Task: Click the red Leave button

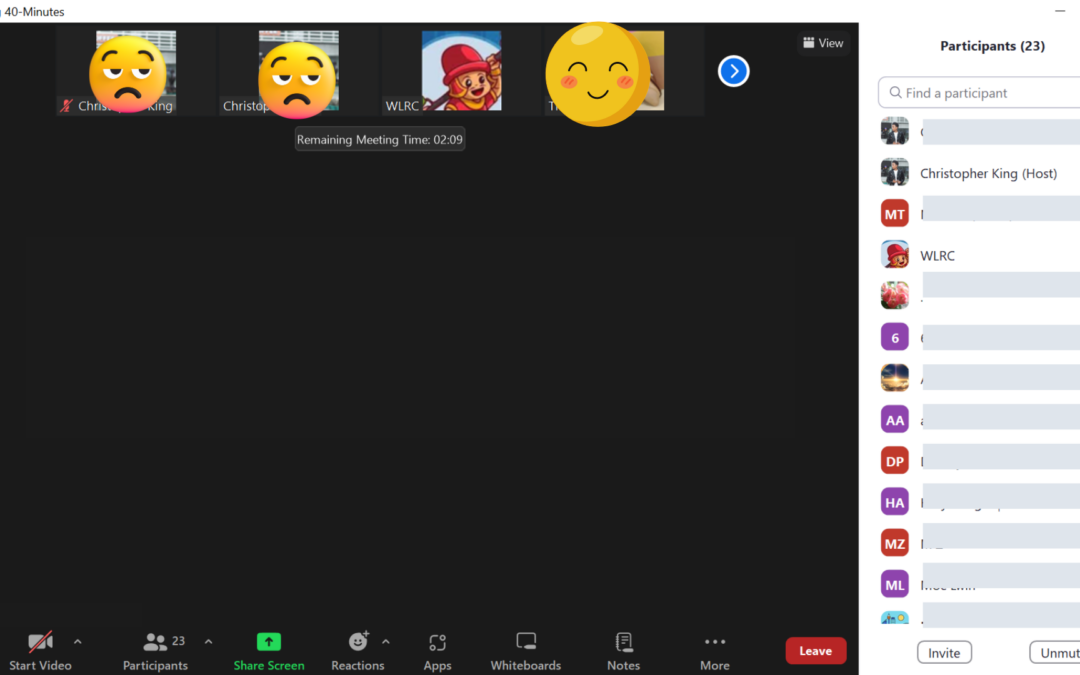Action: pyautogui.click(x=816, y=651)
